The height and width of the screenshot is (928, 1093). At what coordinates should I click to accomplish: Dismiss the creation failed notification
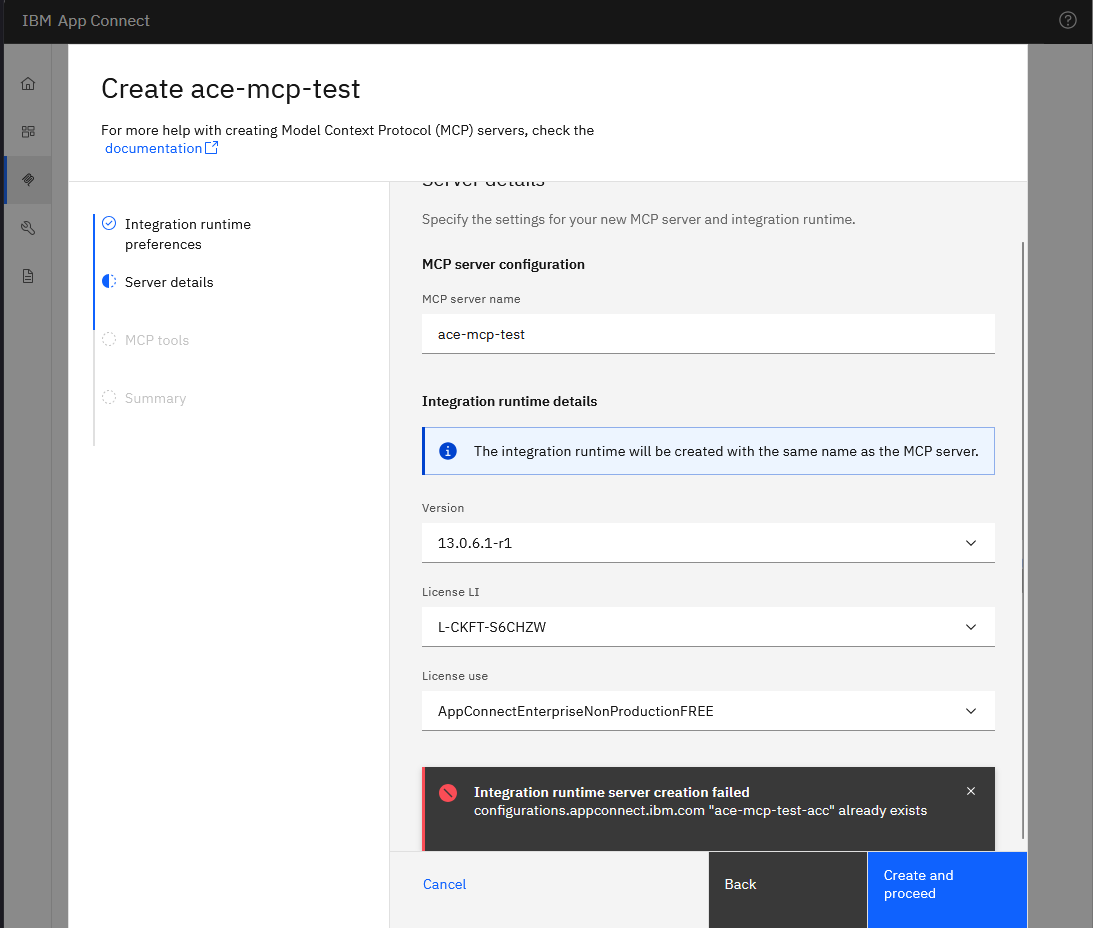(x=970, y=791)
